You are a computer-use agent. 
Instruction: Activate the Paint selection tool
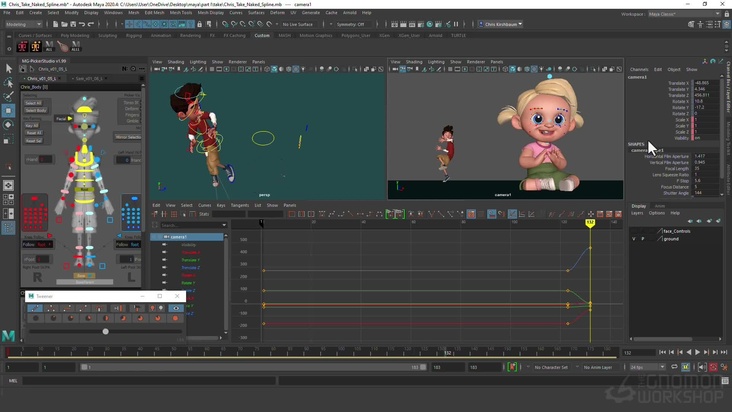pyautogui.click(x=8, y=97)
